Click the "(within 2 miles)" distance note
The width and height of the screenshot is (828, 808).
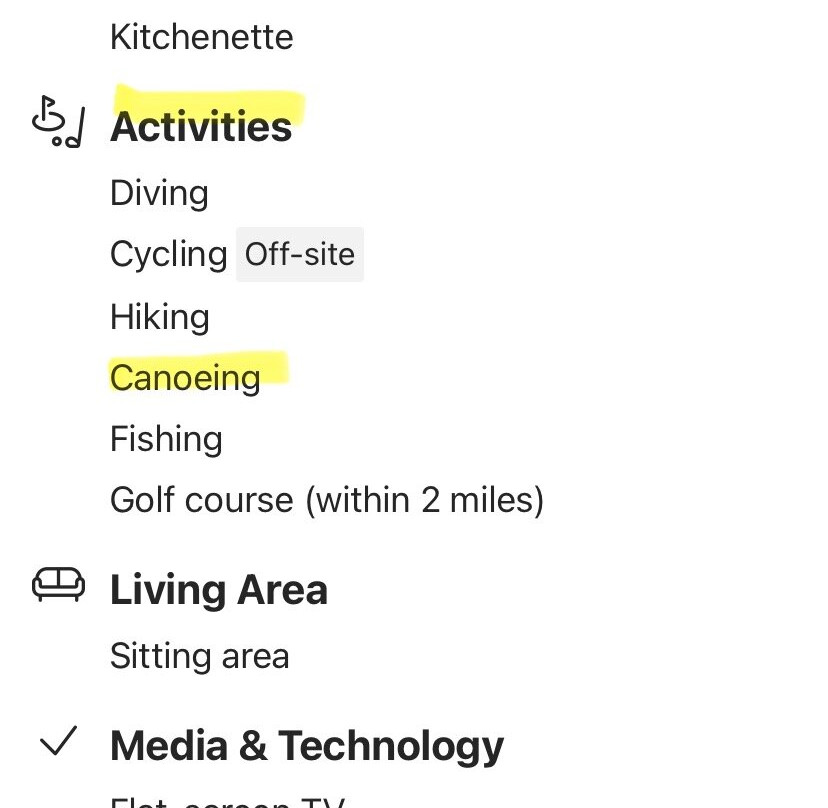pyautogui.click(x=424, y=499)
